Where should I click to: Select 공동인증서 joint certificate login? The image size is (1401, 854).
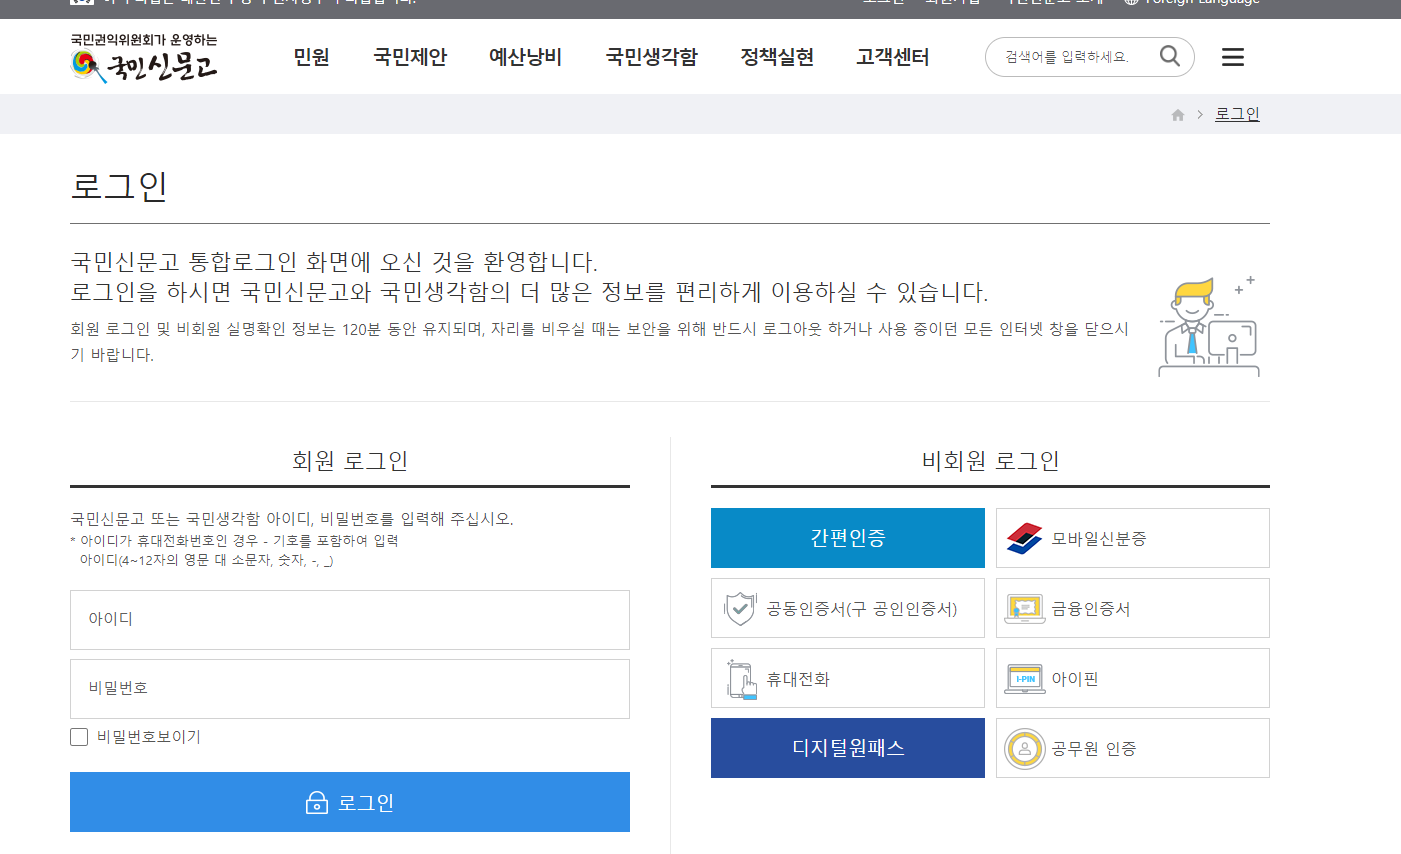(x=847, y=607)
